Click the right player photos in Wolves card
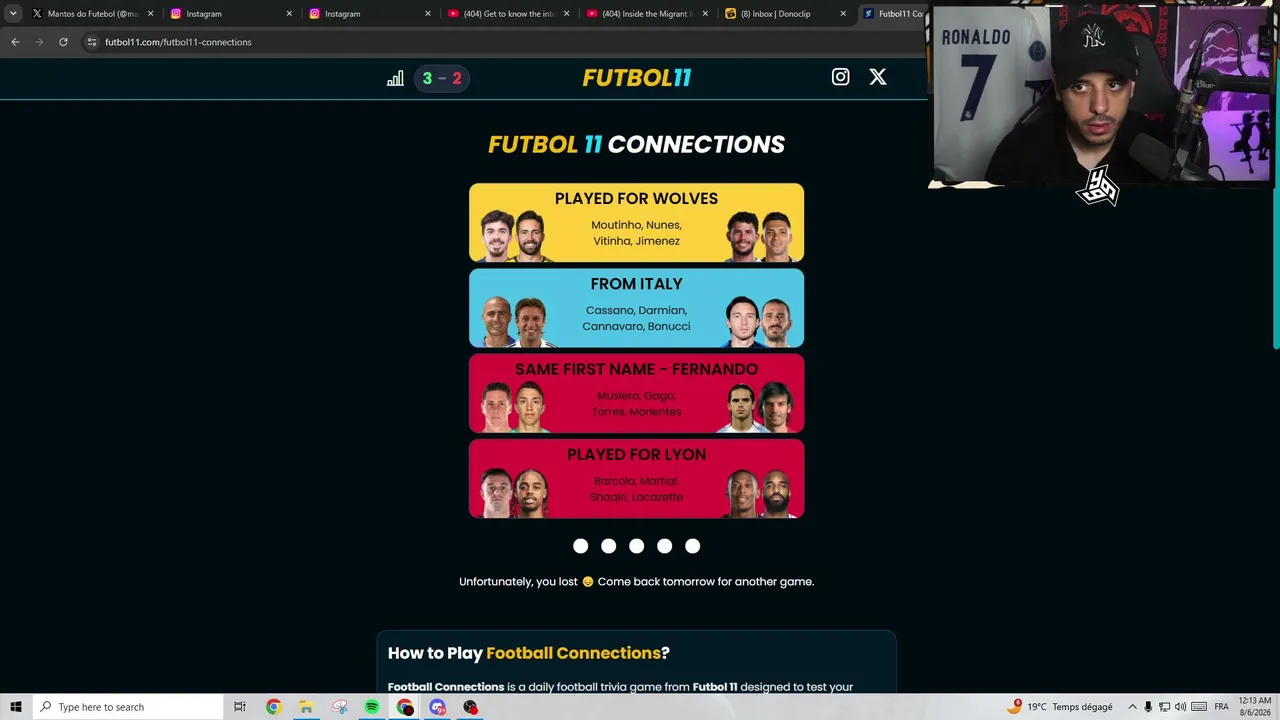 pyautogui.click(x=760, y=236)
